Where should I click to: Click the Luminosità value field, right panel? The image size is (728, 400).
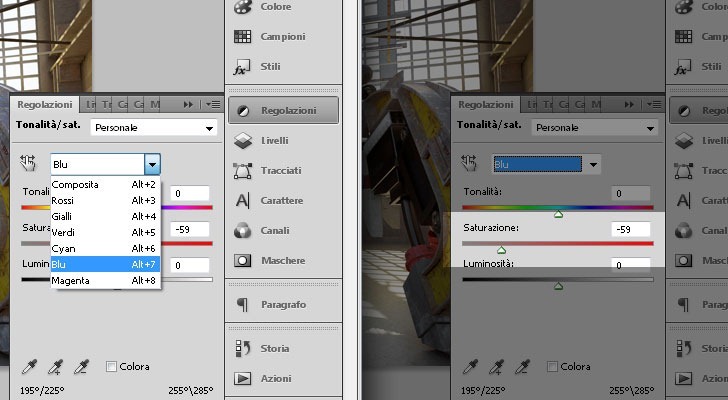631,265
